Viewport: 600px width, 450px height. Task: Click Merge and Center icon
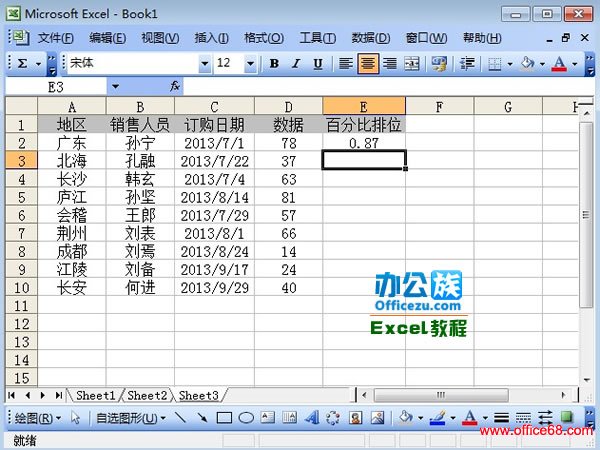pyautogui.click(x=412, y=64)
